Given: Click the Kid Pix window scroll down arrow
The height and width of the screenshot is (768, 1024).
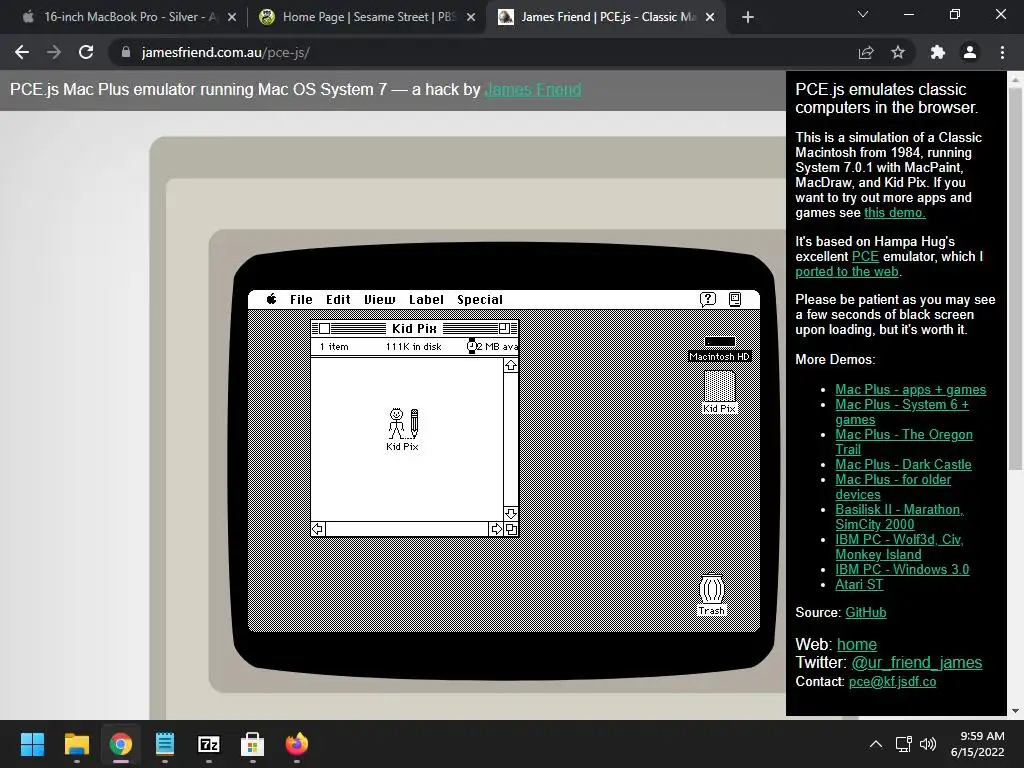Looking at the screenshot, I should point(511,513).
